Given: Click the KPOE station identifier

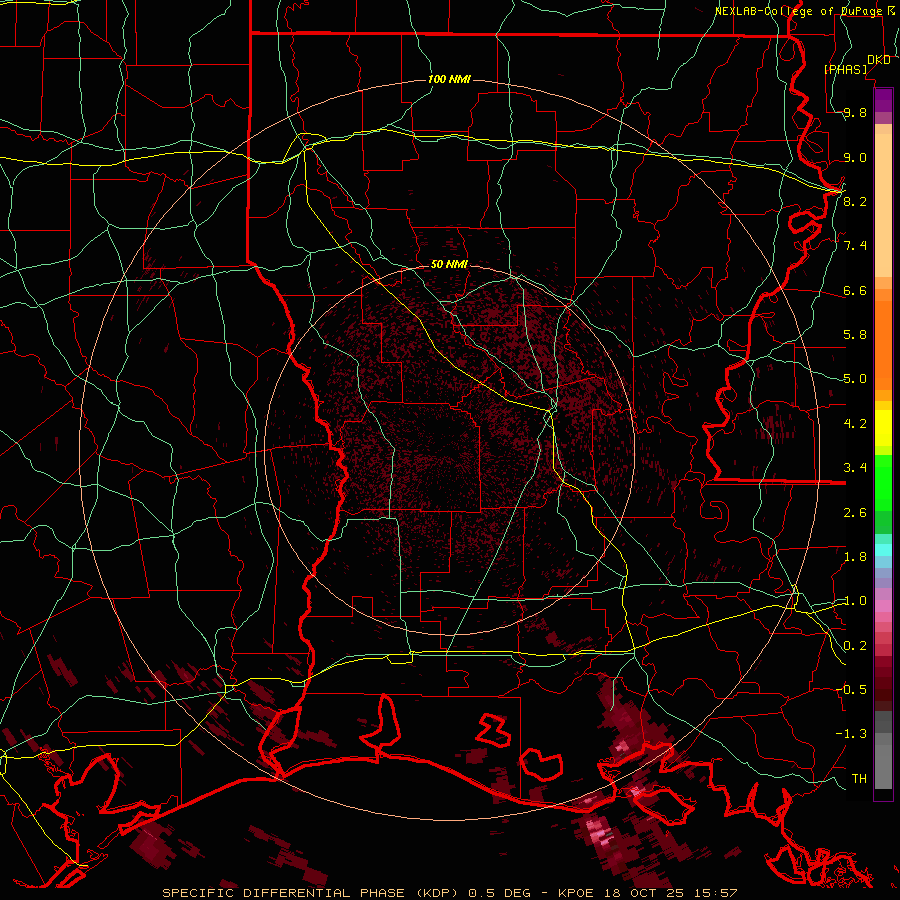Looking at the screenshot, I should (x=577, y=893).
